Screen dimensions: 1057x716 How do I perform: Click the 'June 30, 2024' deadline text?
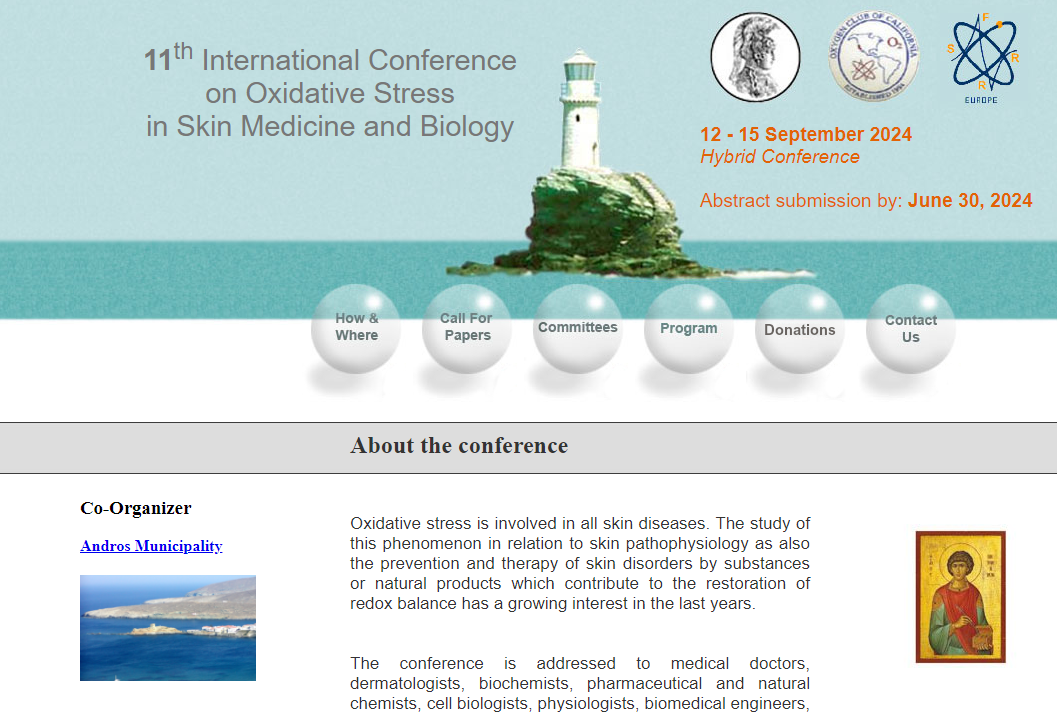pos(970,200)
